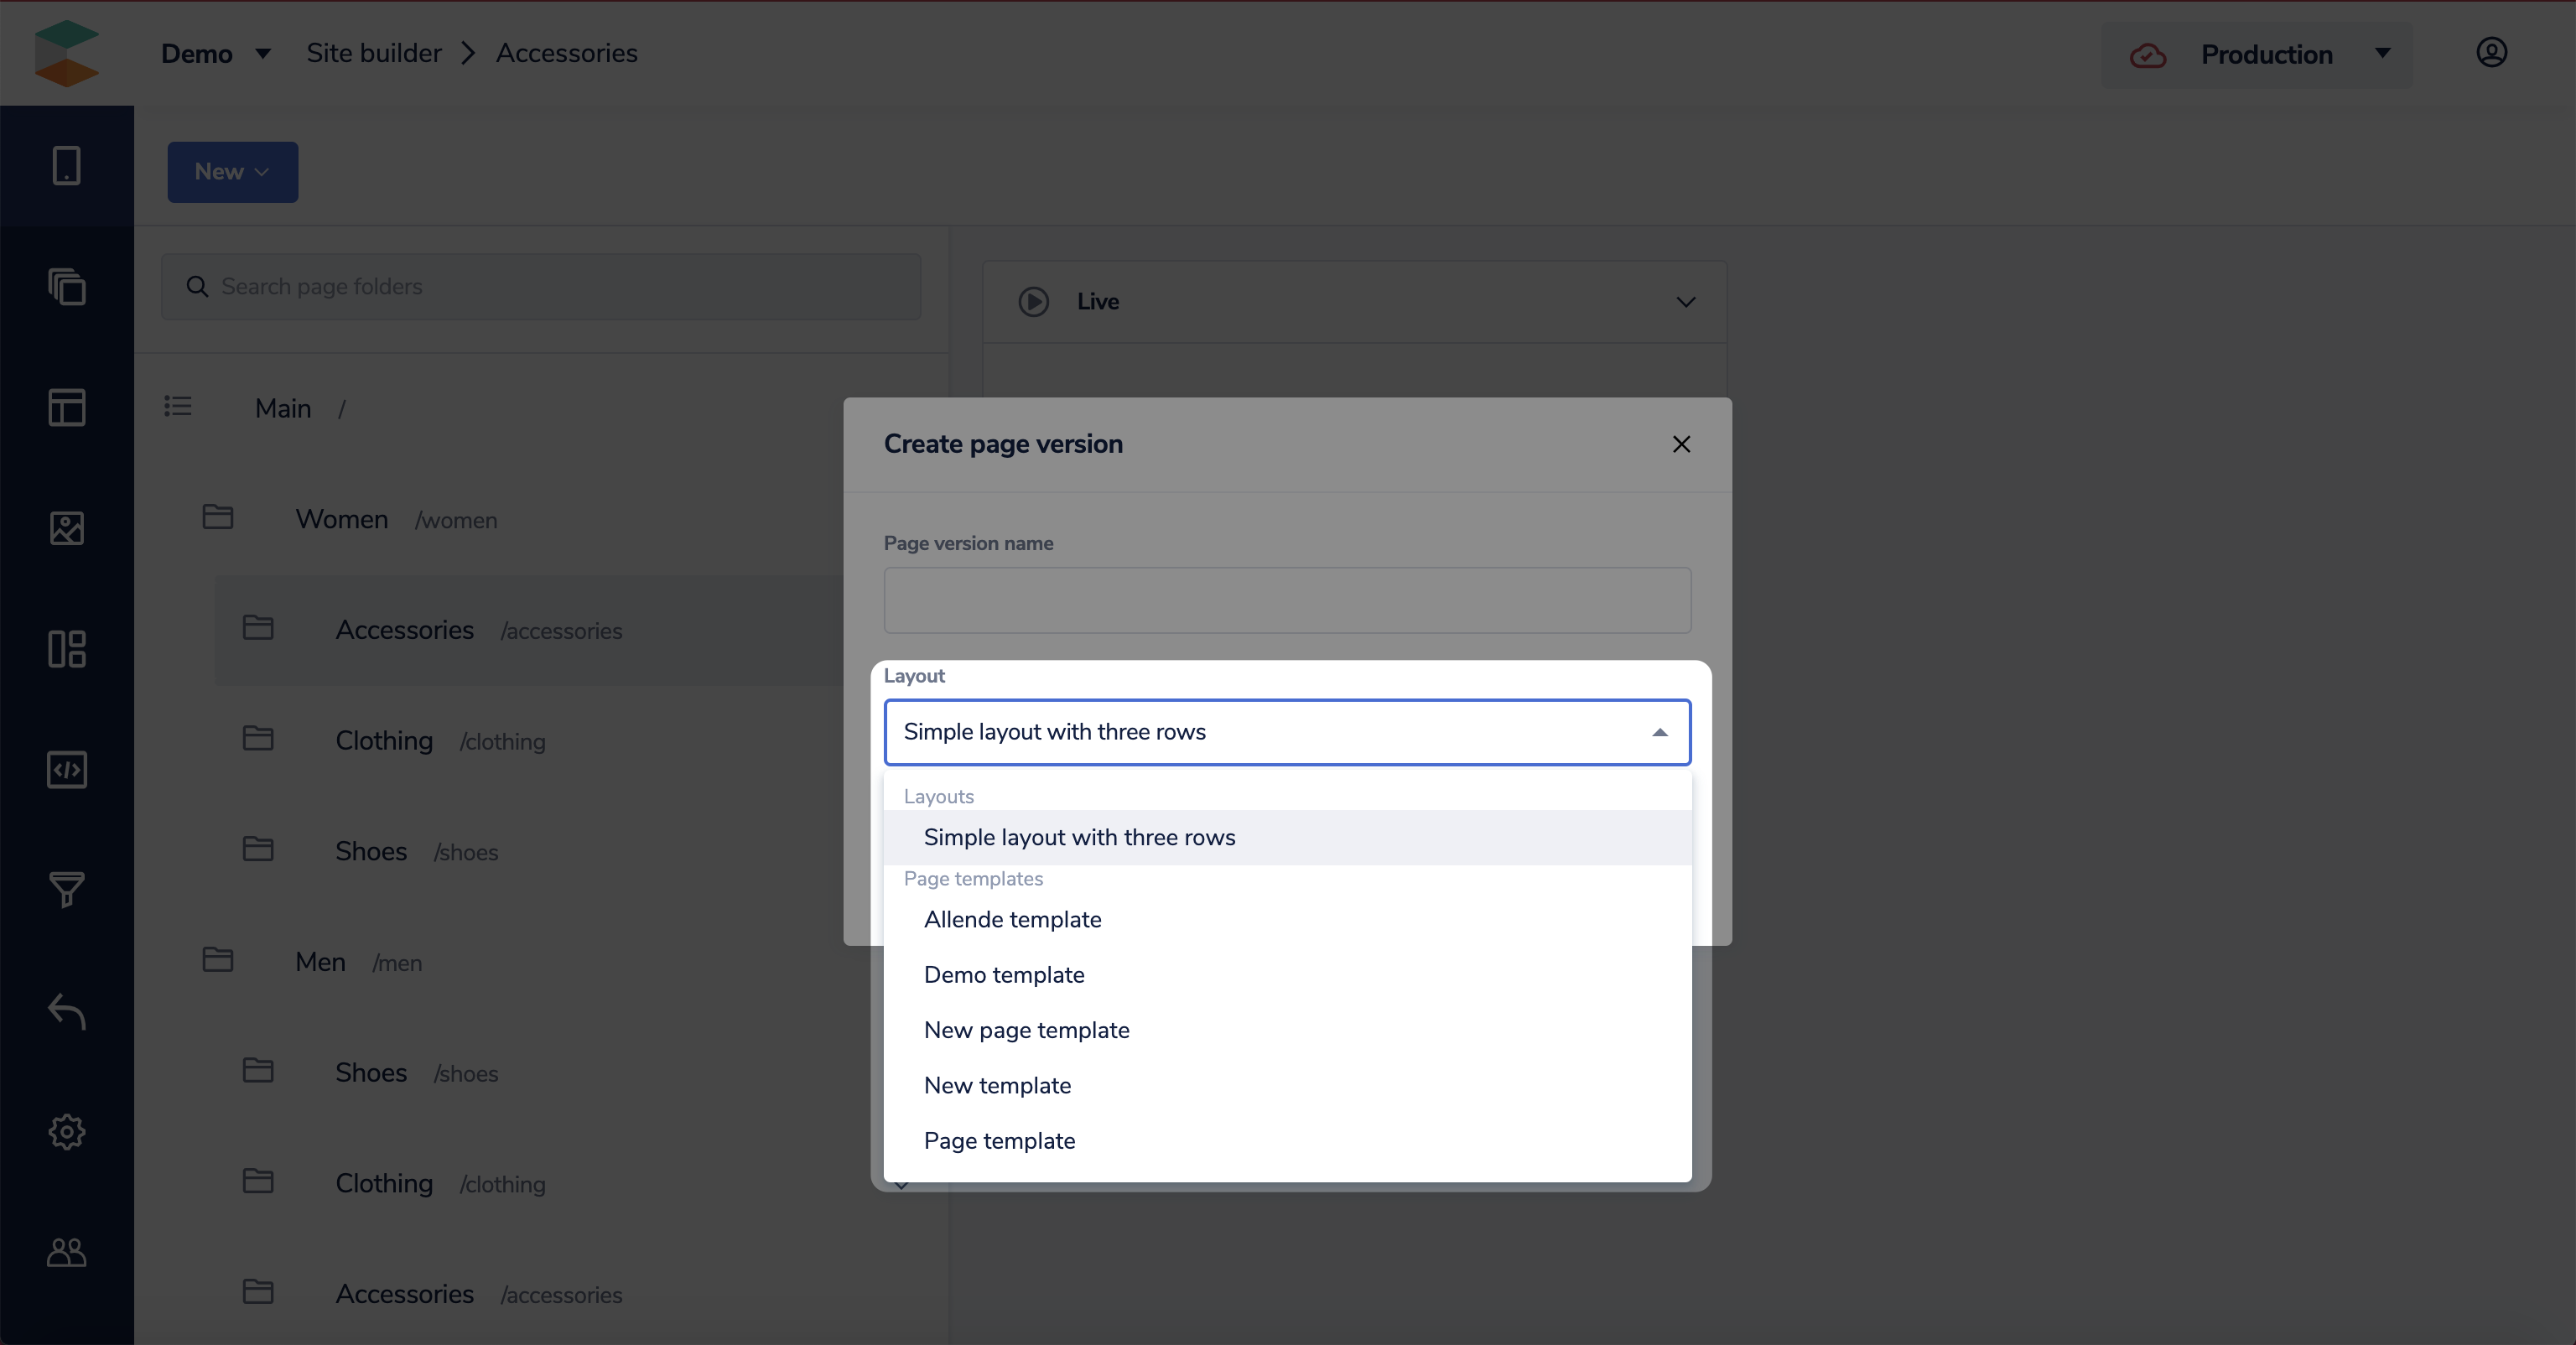Select Allende template option

coord(1012,920)
